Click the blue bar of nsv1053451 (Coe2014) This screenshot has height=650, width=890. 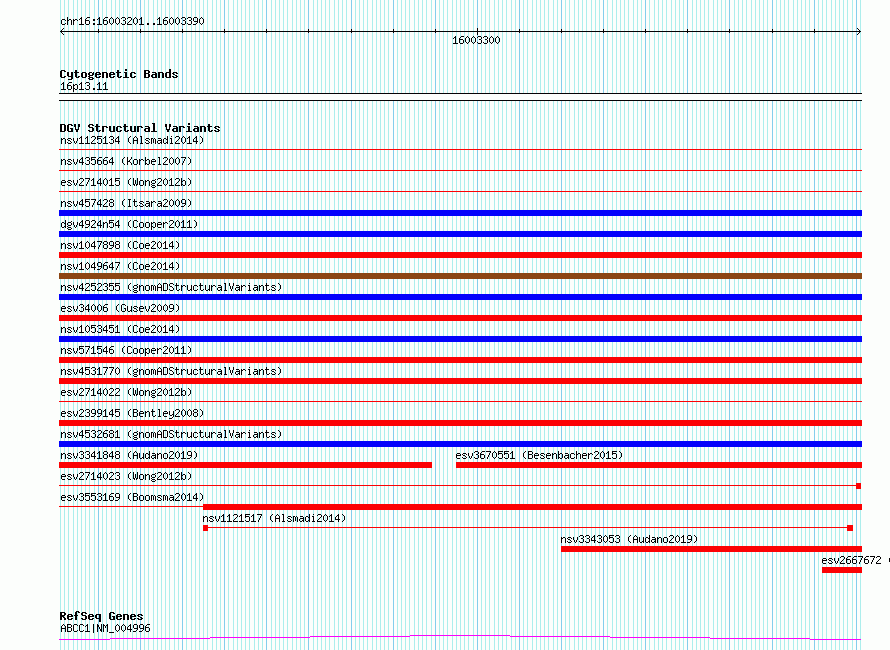[x=460, y=339]
